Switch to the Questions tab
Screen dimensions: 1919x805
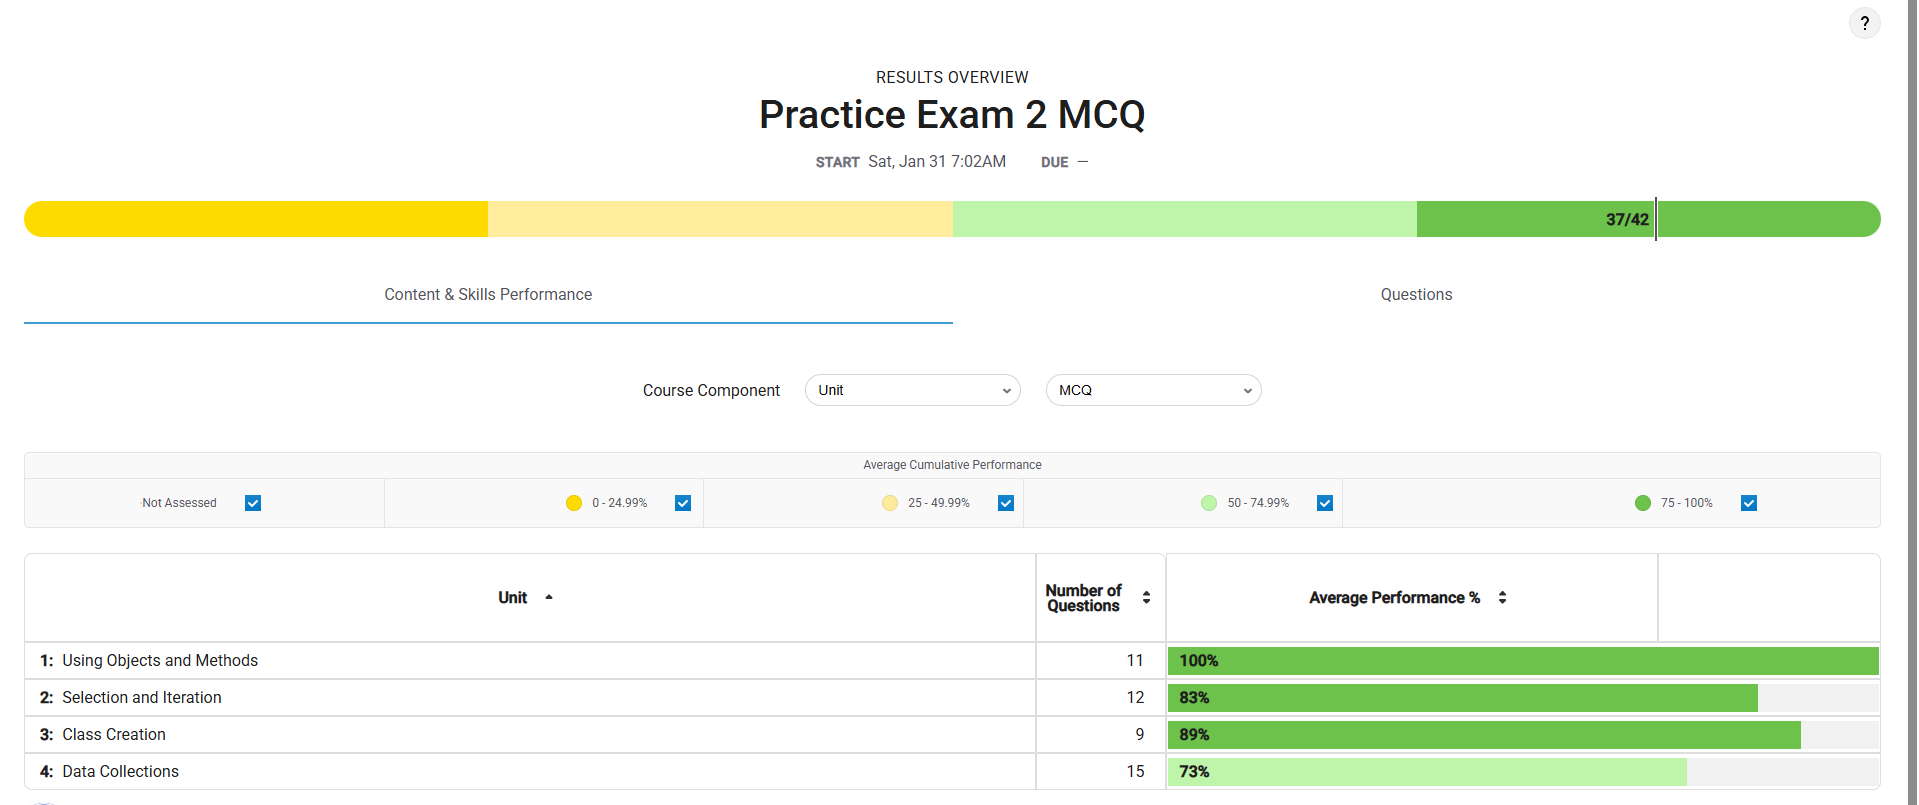click(x=1416, y=295)
